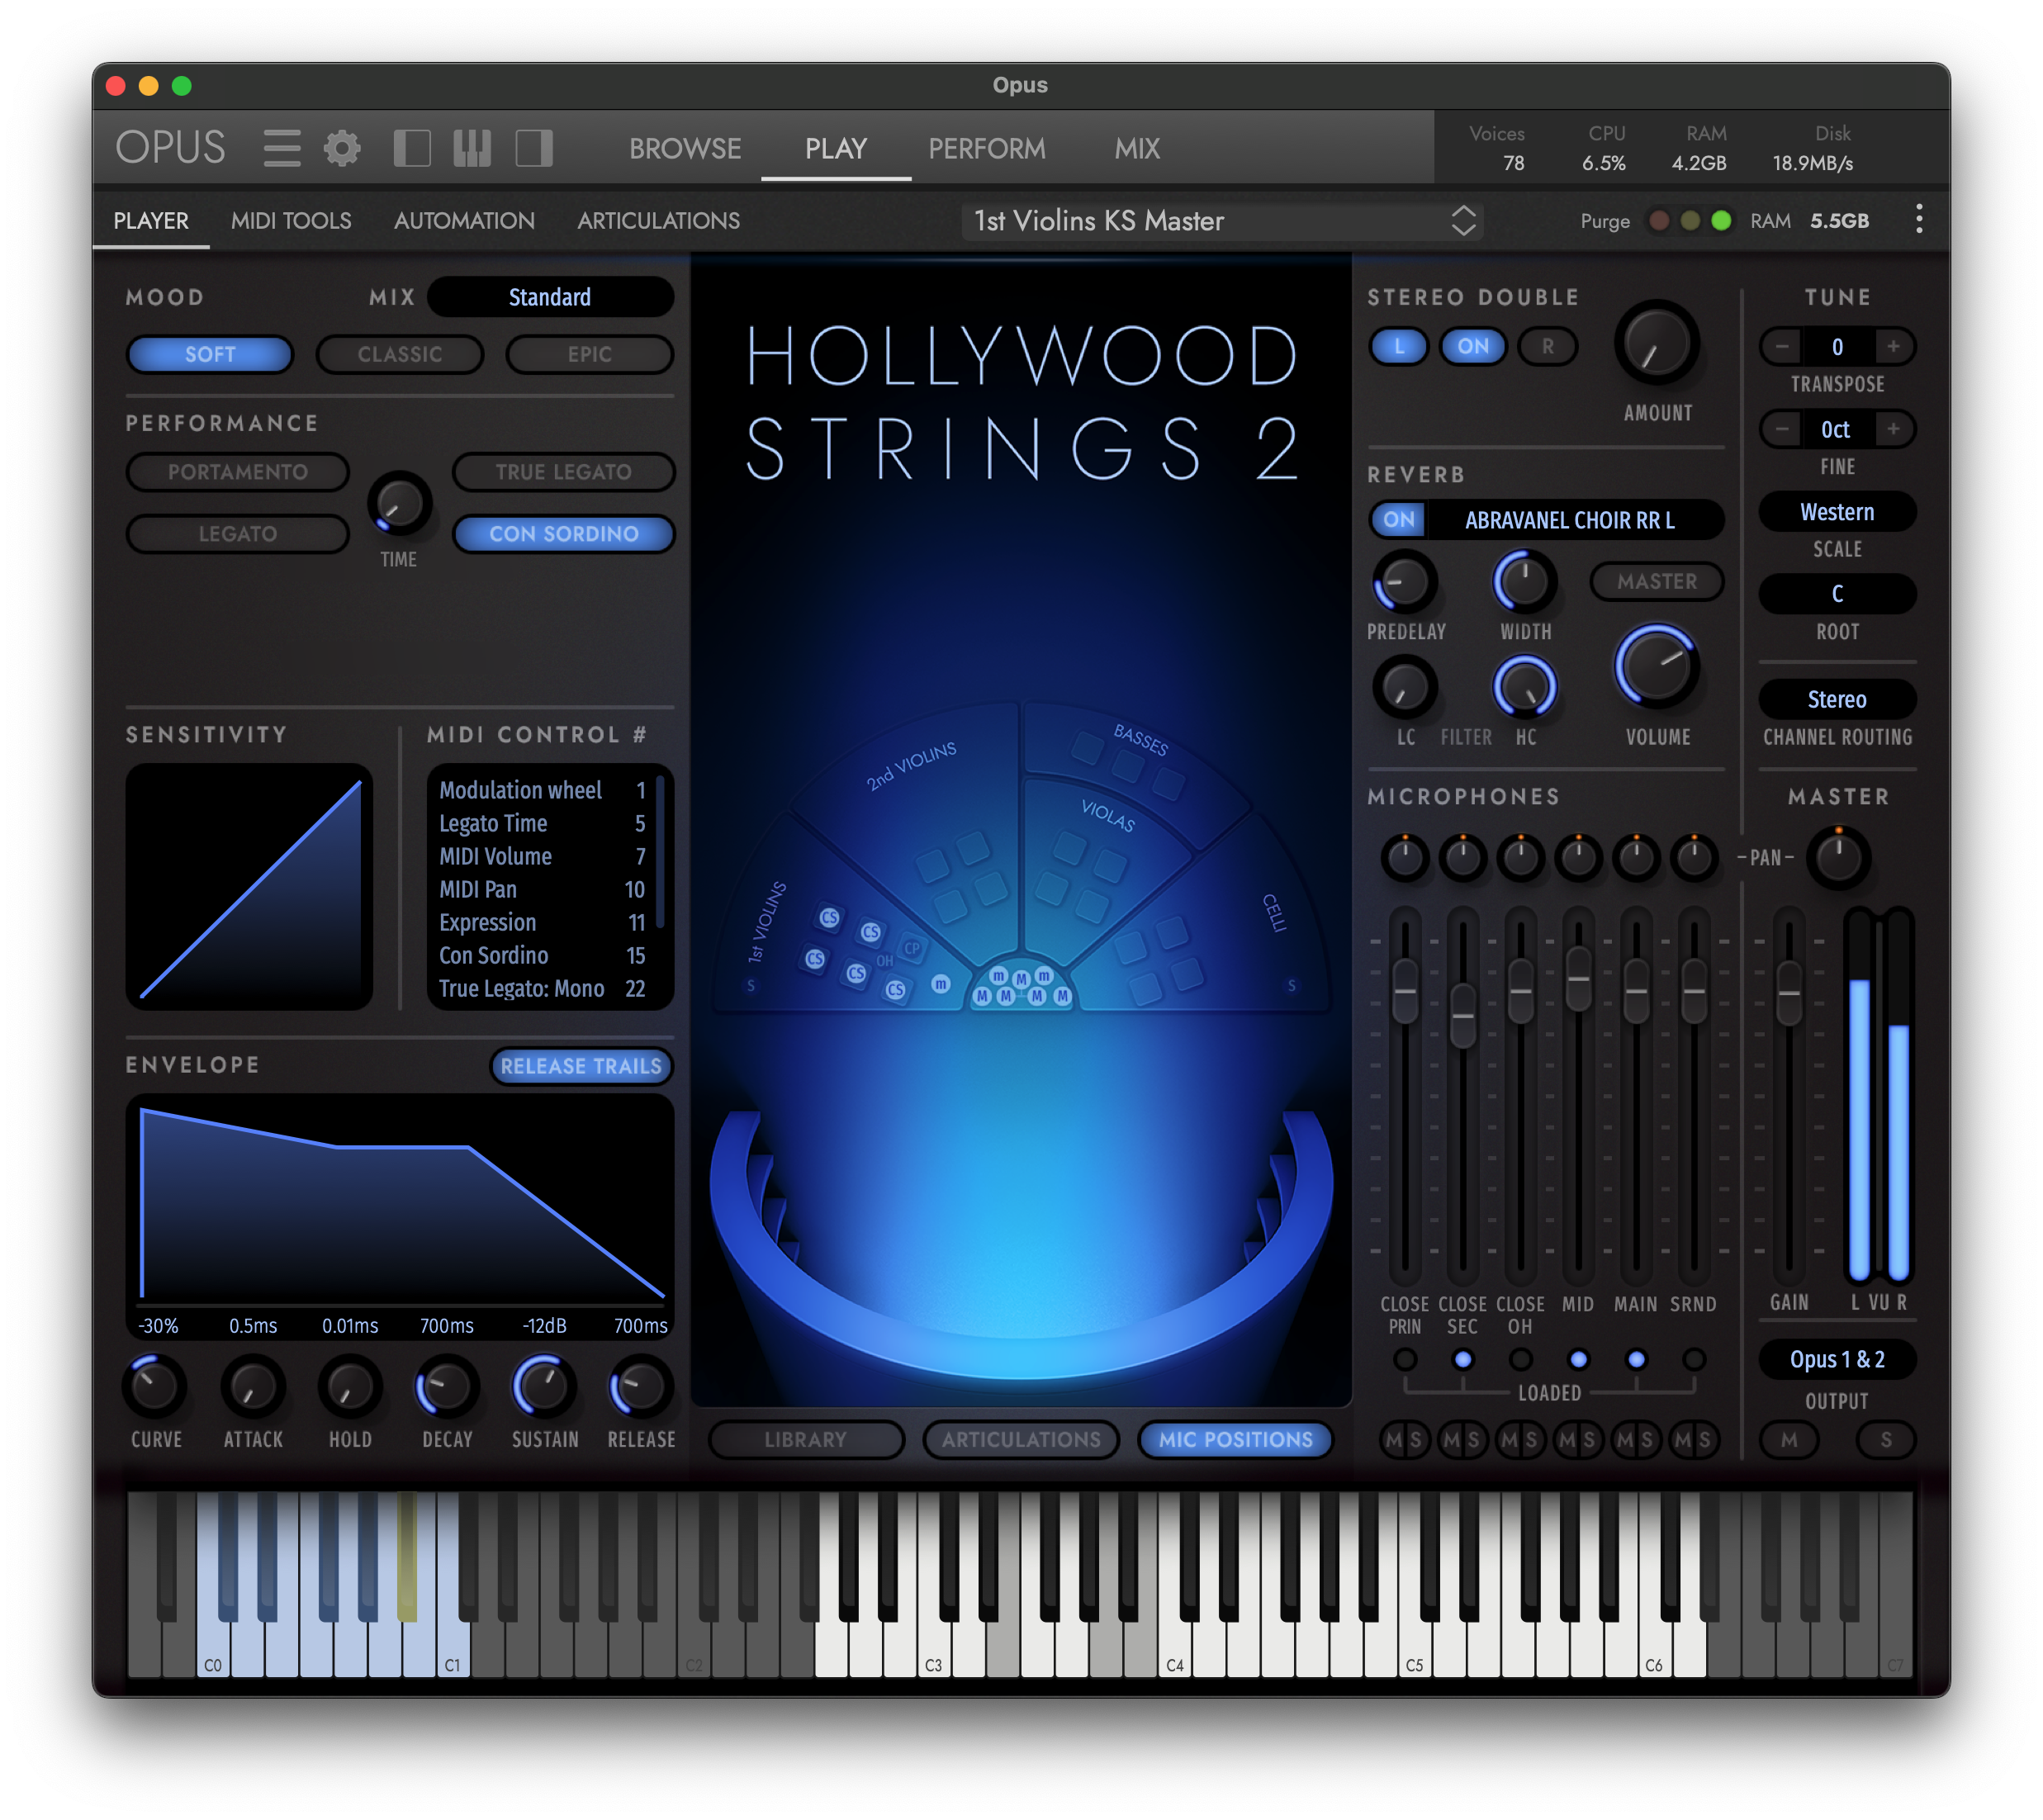
Task: Toggle the Stereo Double L channel
Action: point(1398,346)
